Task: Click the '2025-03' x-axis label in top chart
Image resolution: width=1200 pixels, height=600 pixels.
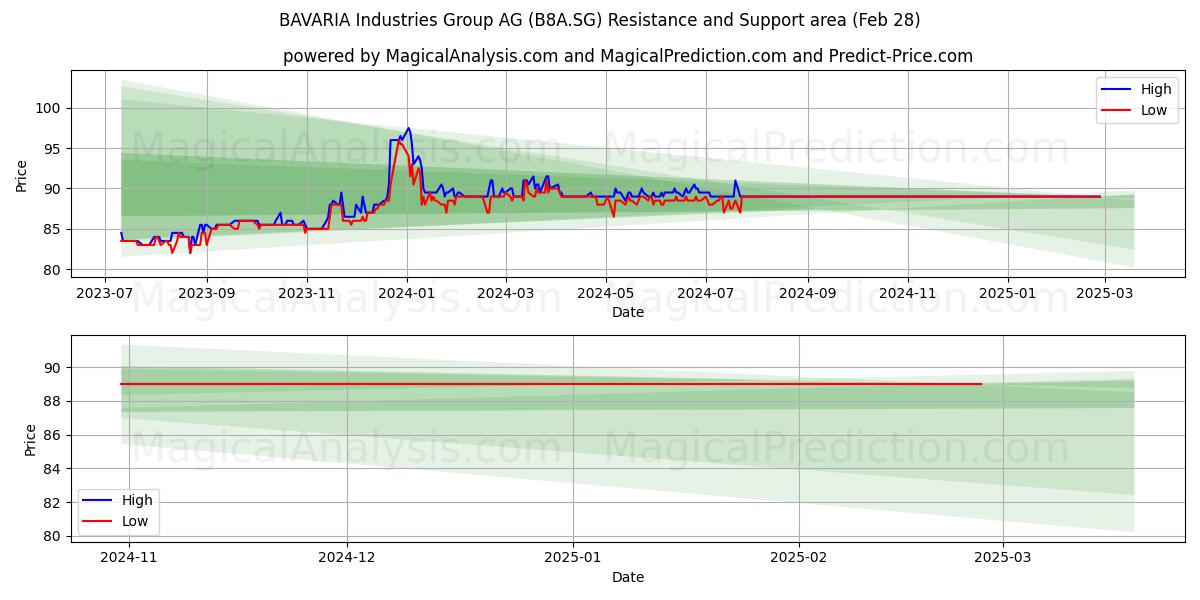Action: point(1104,295)
